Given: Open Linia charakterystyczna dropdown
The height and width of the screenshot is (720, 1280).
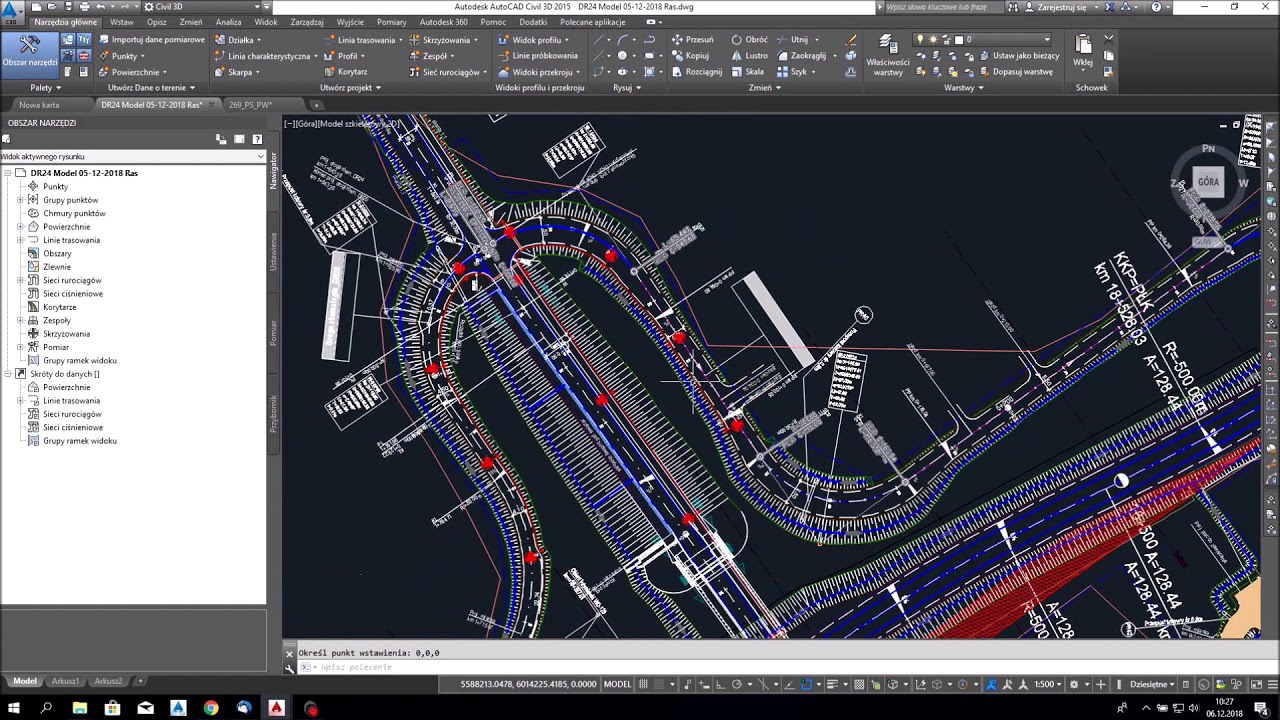Looking at the screenshot, I should click(x=268, y=56).
